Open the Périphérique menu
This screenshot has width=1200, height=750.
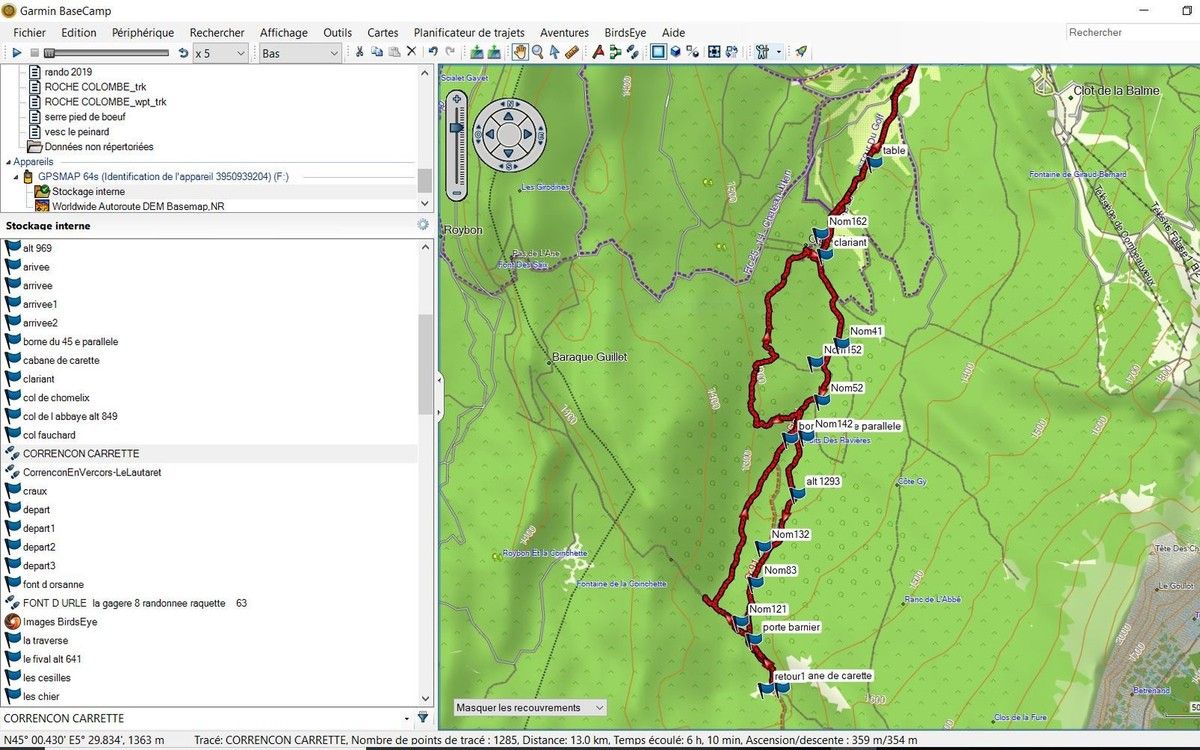[143, 33]
